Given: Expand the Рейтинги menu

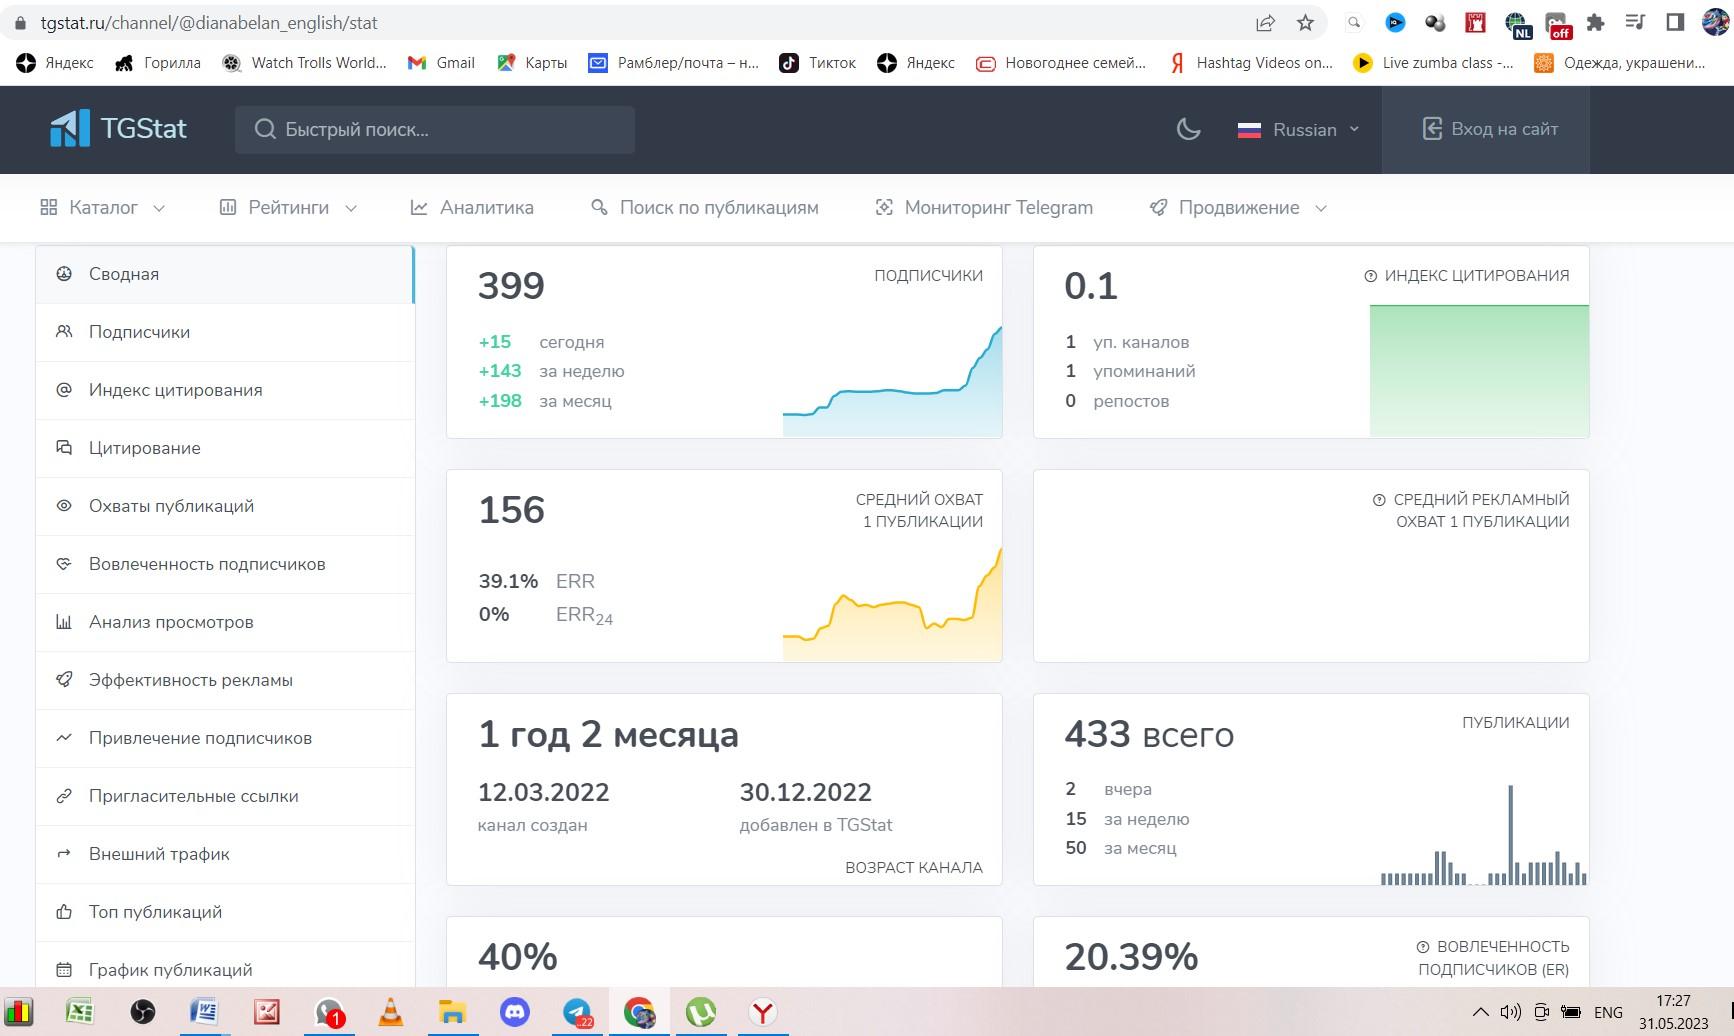Looking at the screenshot, I should click(x=288, y=207).
